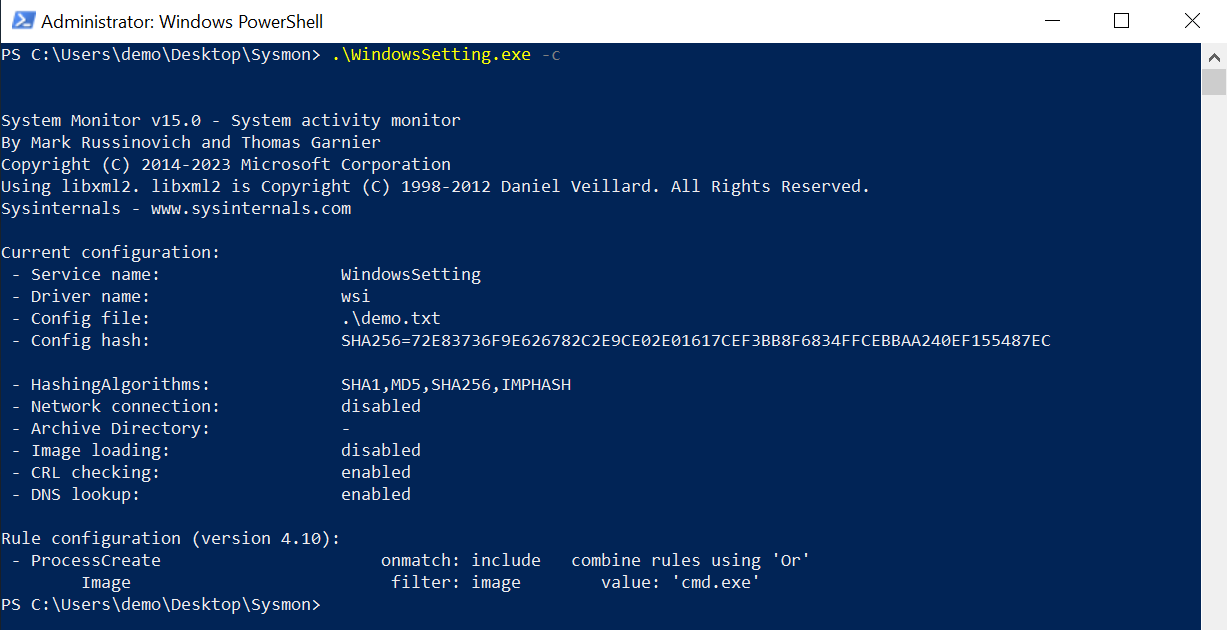The height and width of the screenshot is (630, 1227).
Task: Open the PowerShell icon system menu
Action: tap(20, 21)
